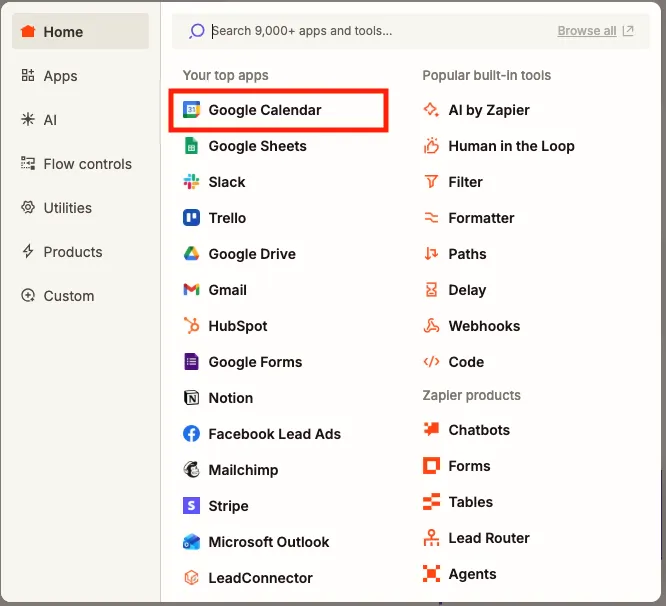
Task: Select the Webhooks built-in tool label
Action: tap(484, 326)
